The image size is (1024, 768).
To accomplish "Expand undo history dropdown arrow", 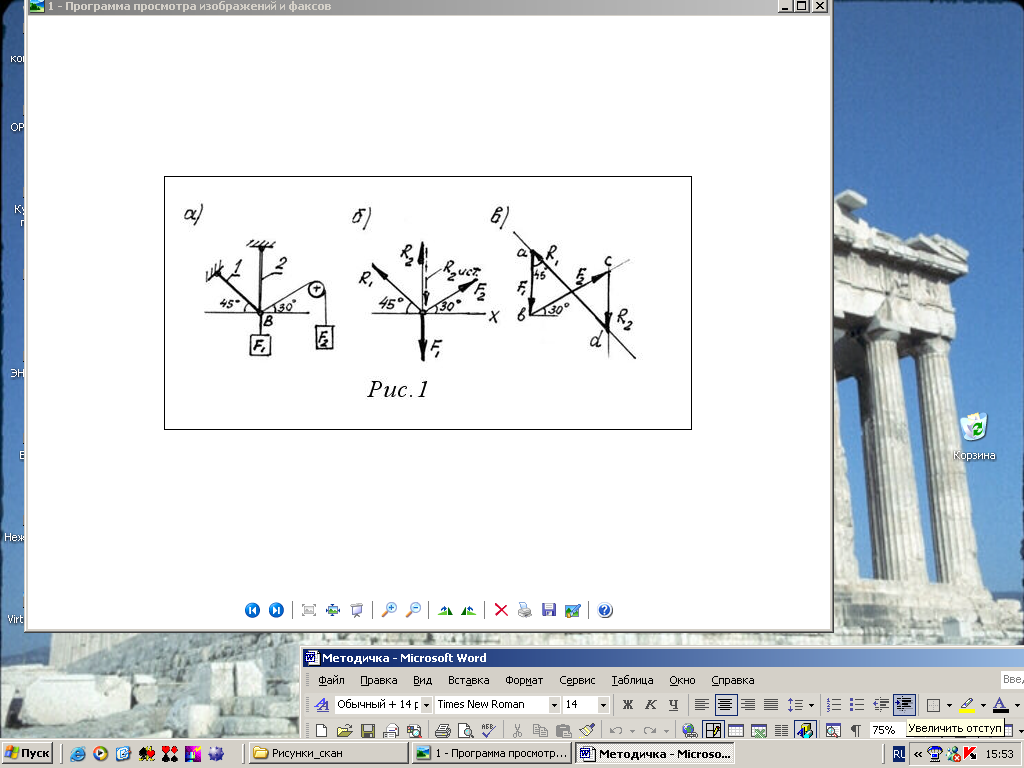I will 632,730.
